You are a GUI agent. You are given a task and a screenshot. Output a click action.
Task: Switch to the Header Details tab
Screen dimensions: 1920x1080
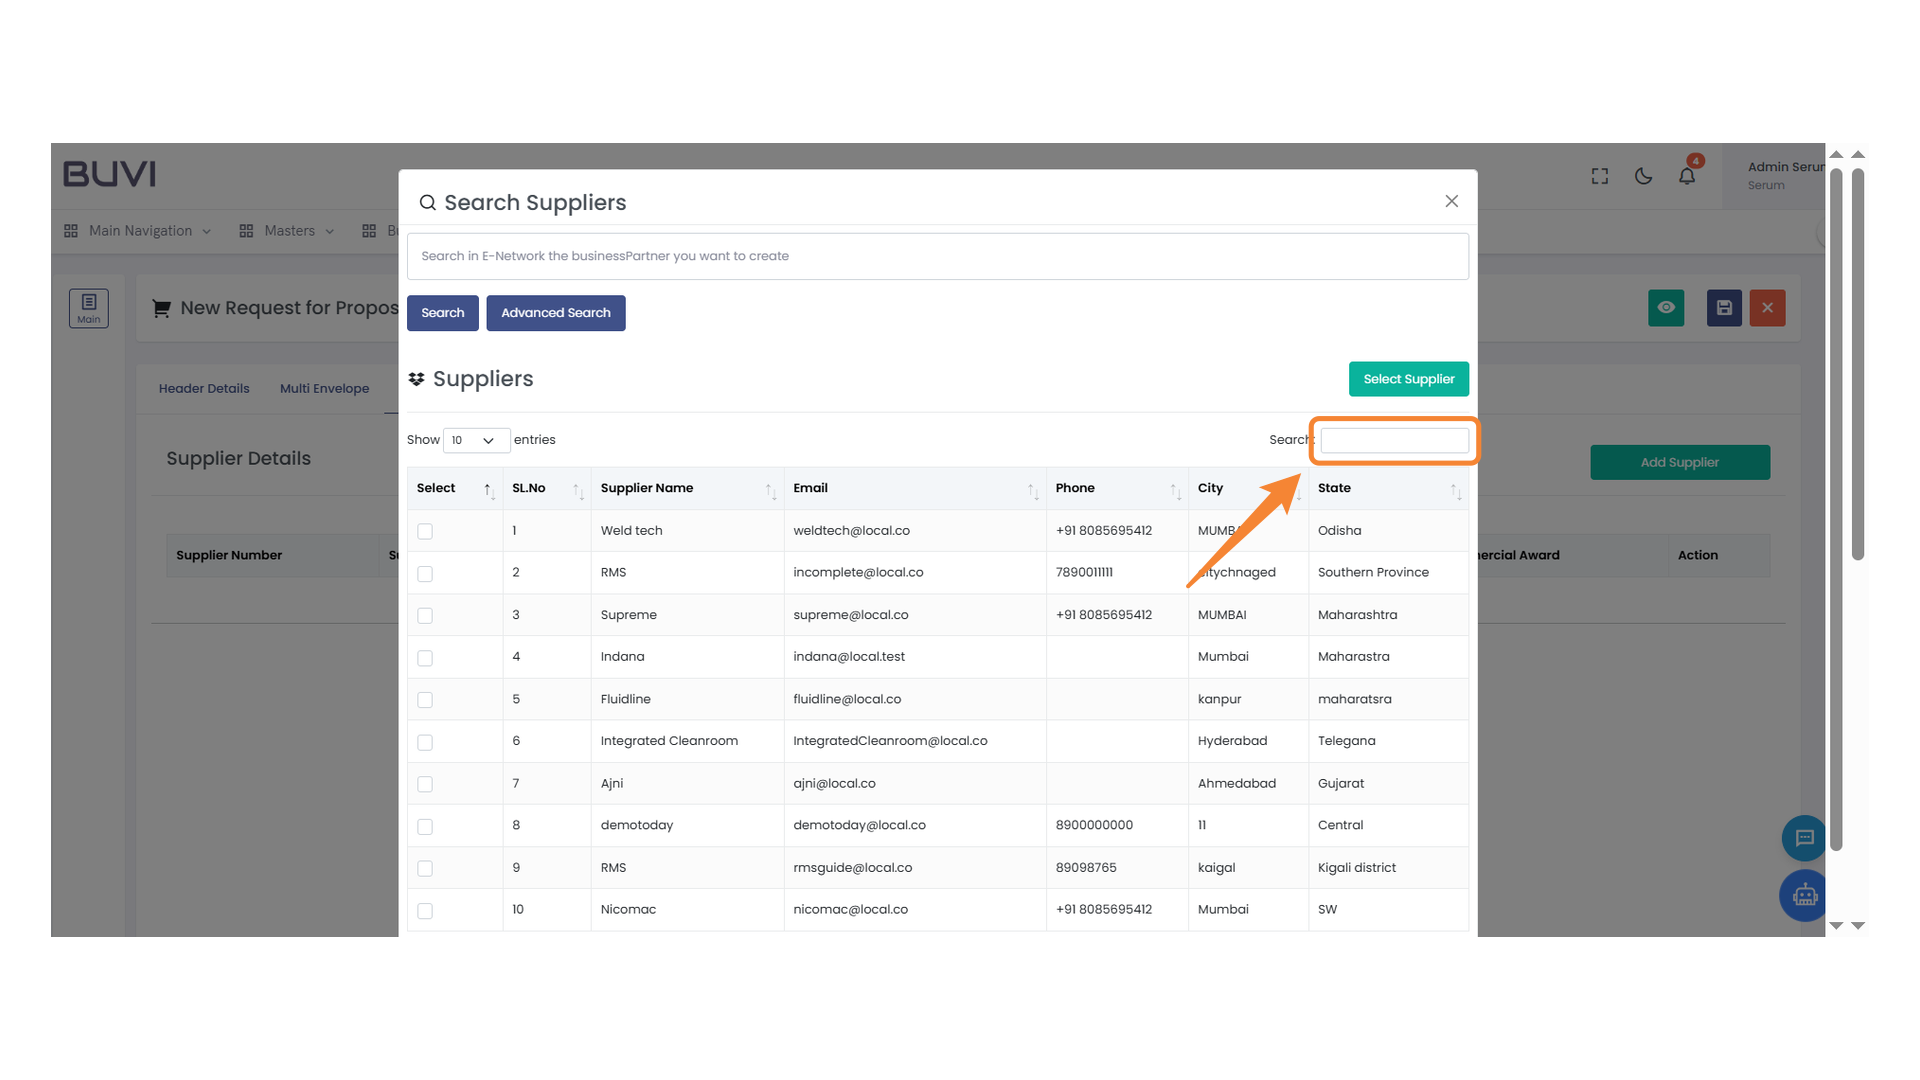(x=203, y=388)
